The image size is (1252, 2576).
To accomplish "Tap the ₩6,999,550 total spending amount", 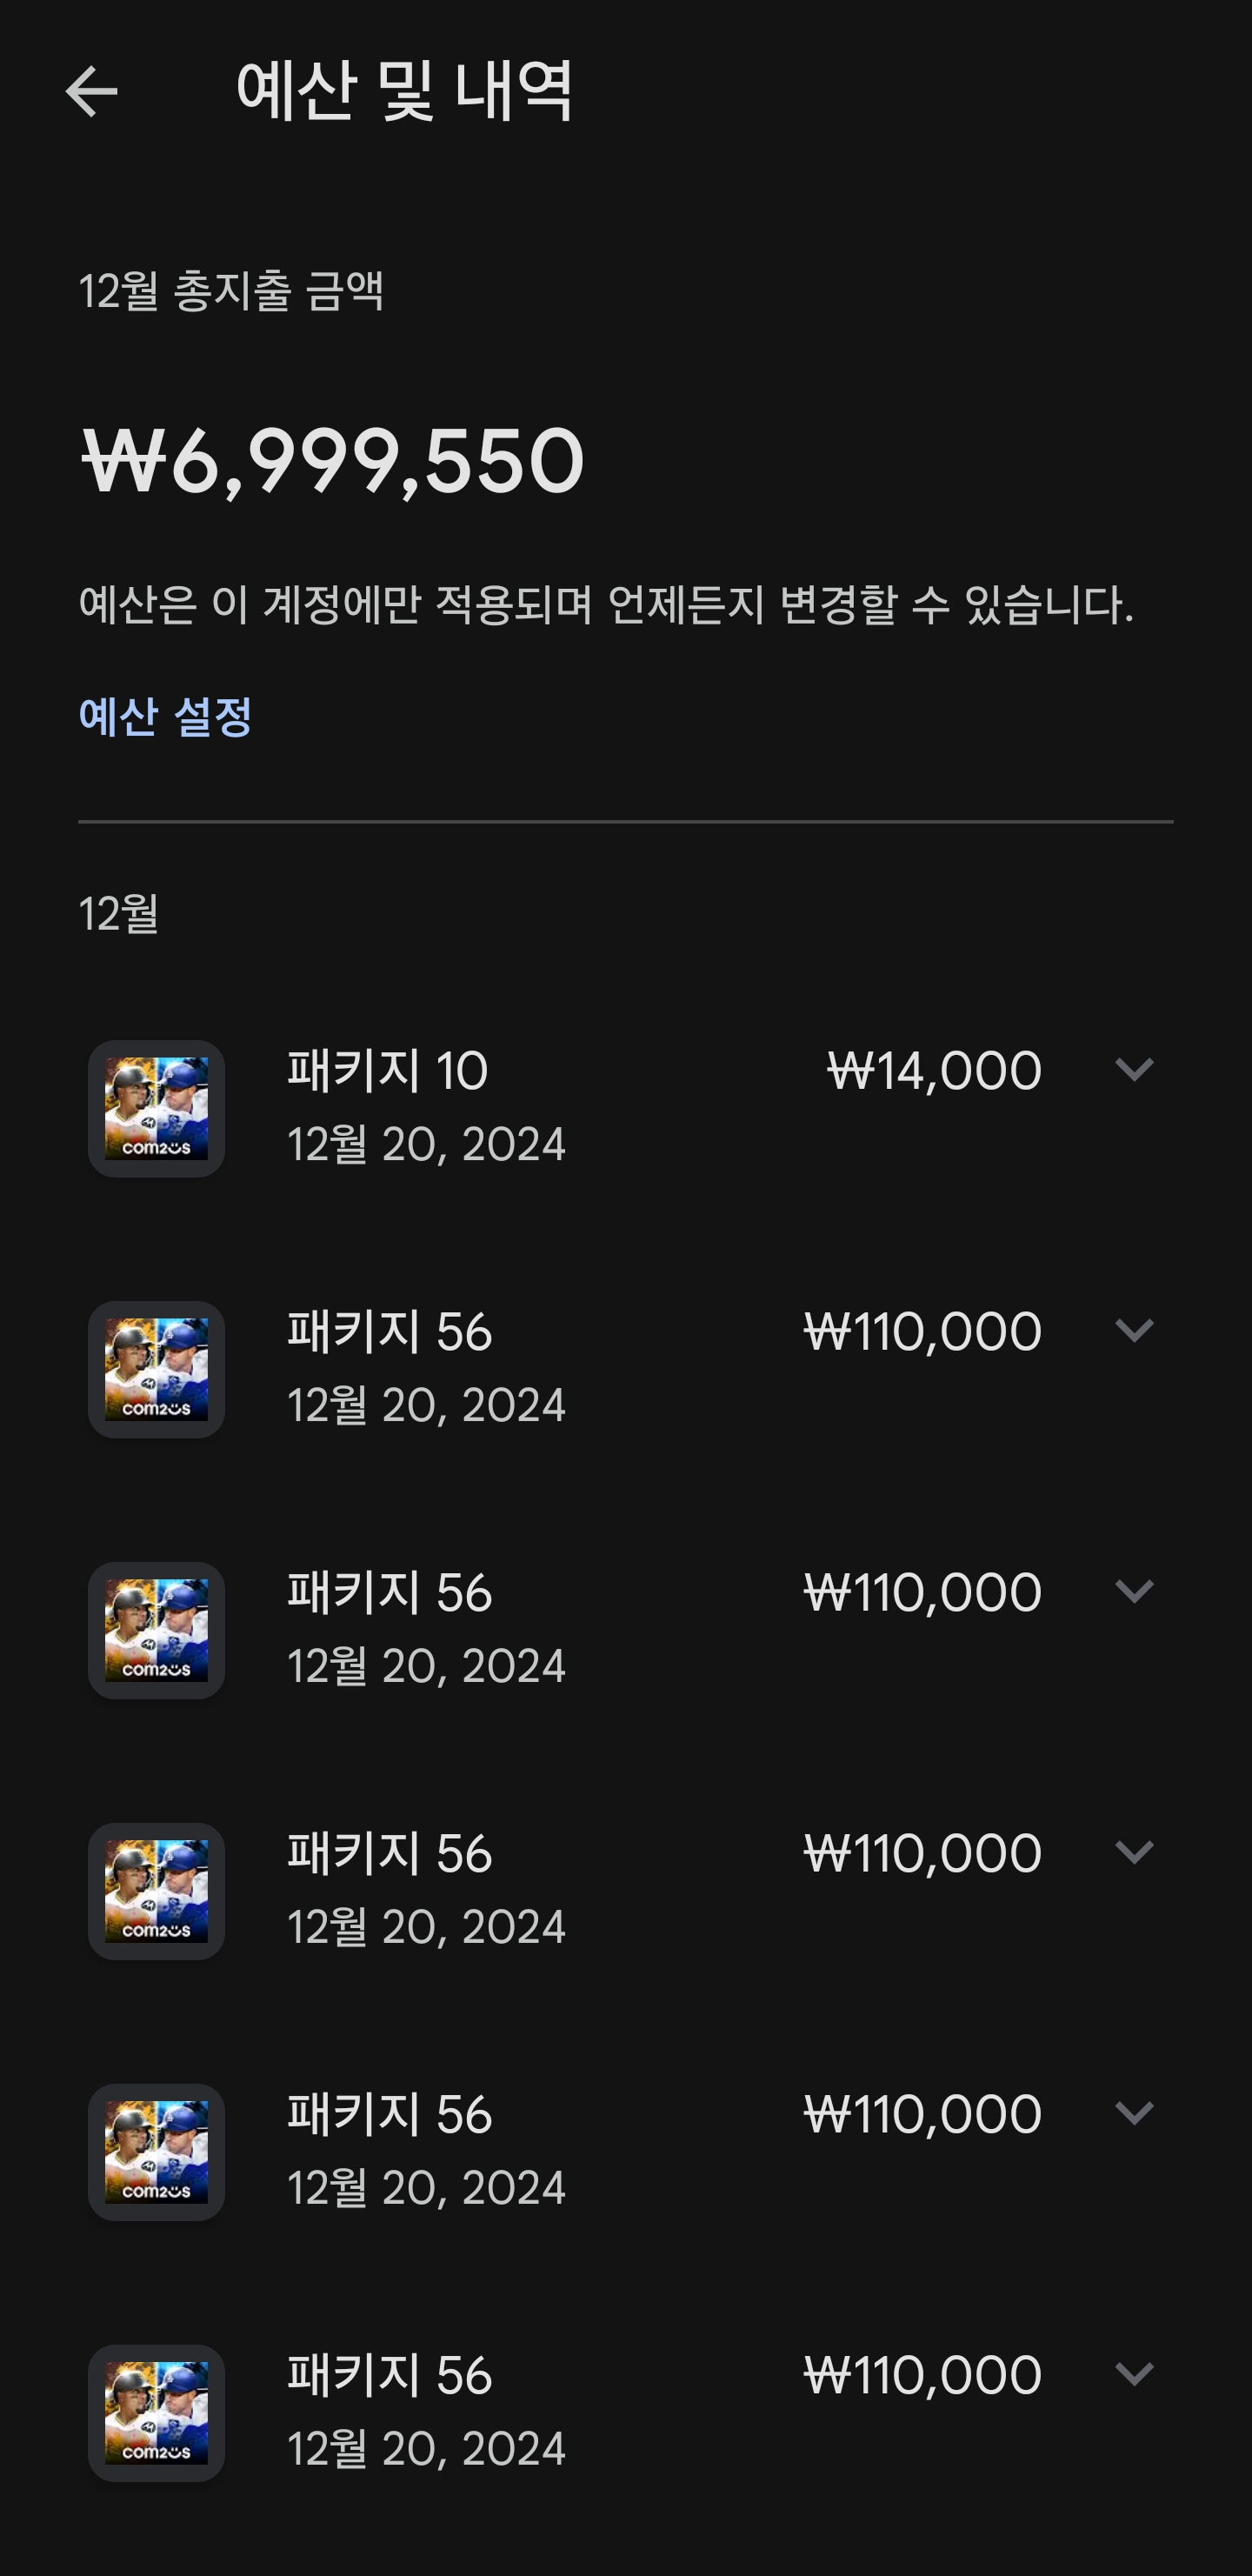I will (x=332, y=462).
